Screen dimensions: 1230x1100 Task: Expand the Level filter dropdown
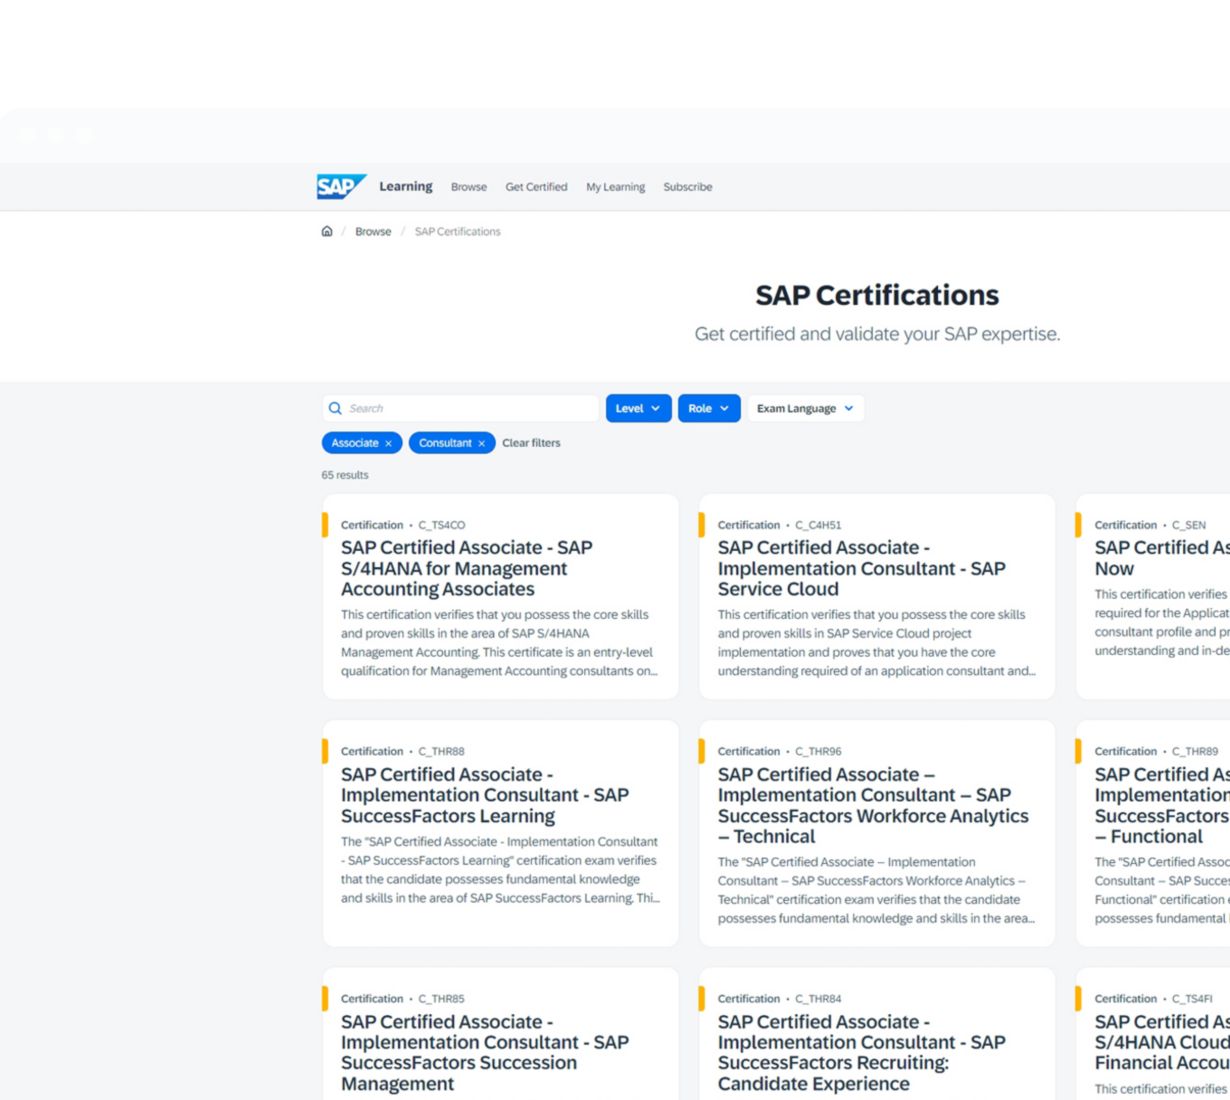(x=638, y=408)
